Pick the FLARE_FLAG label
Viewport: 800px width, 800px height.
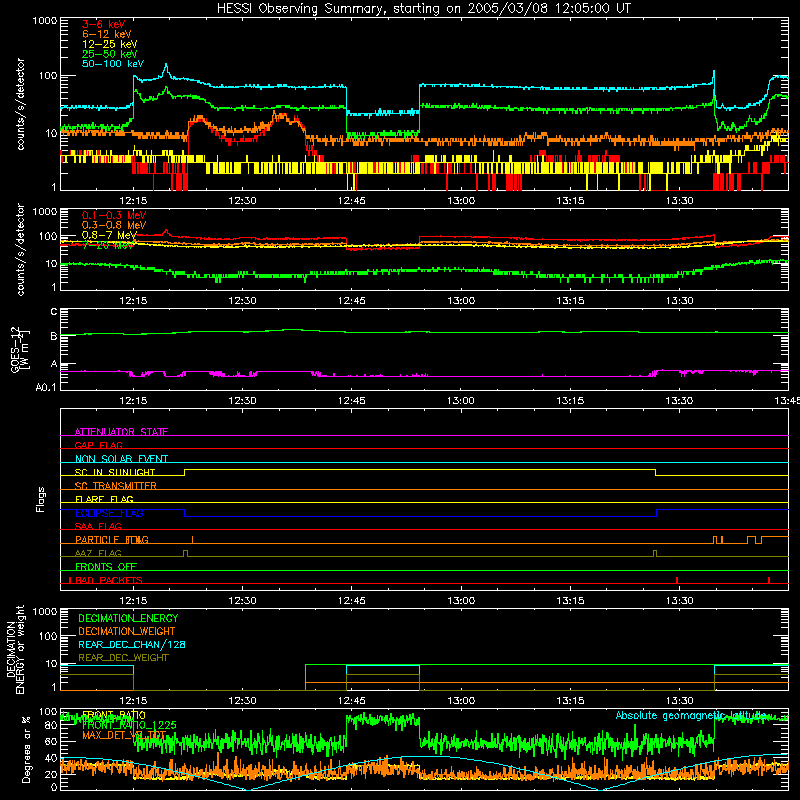tap(104, 499)
